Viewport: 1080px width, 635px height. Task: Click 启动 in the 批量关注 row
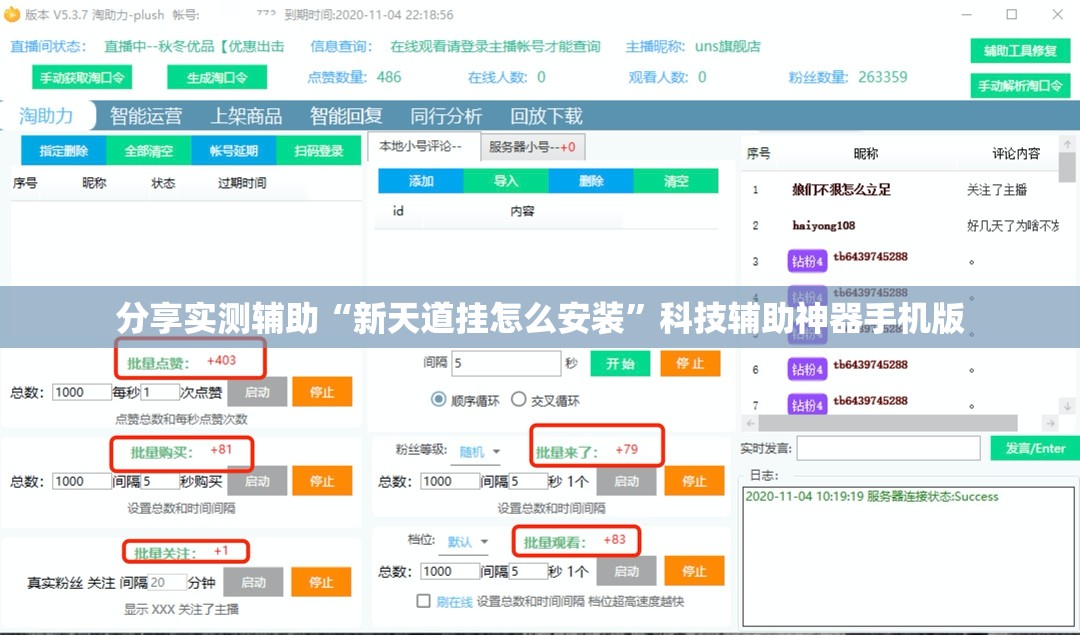[253, 582]
